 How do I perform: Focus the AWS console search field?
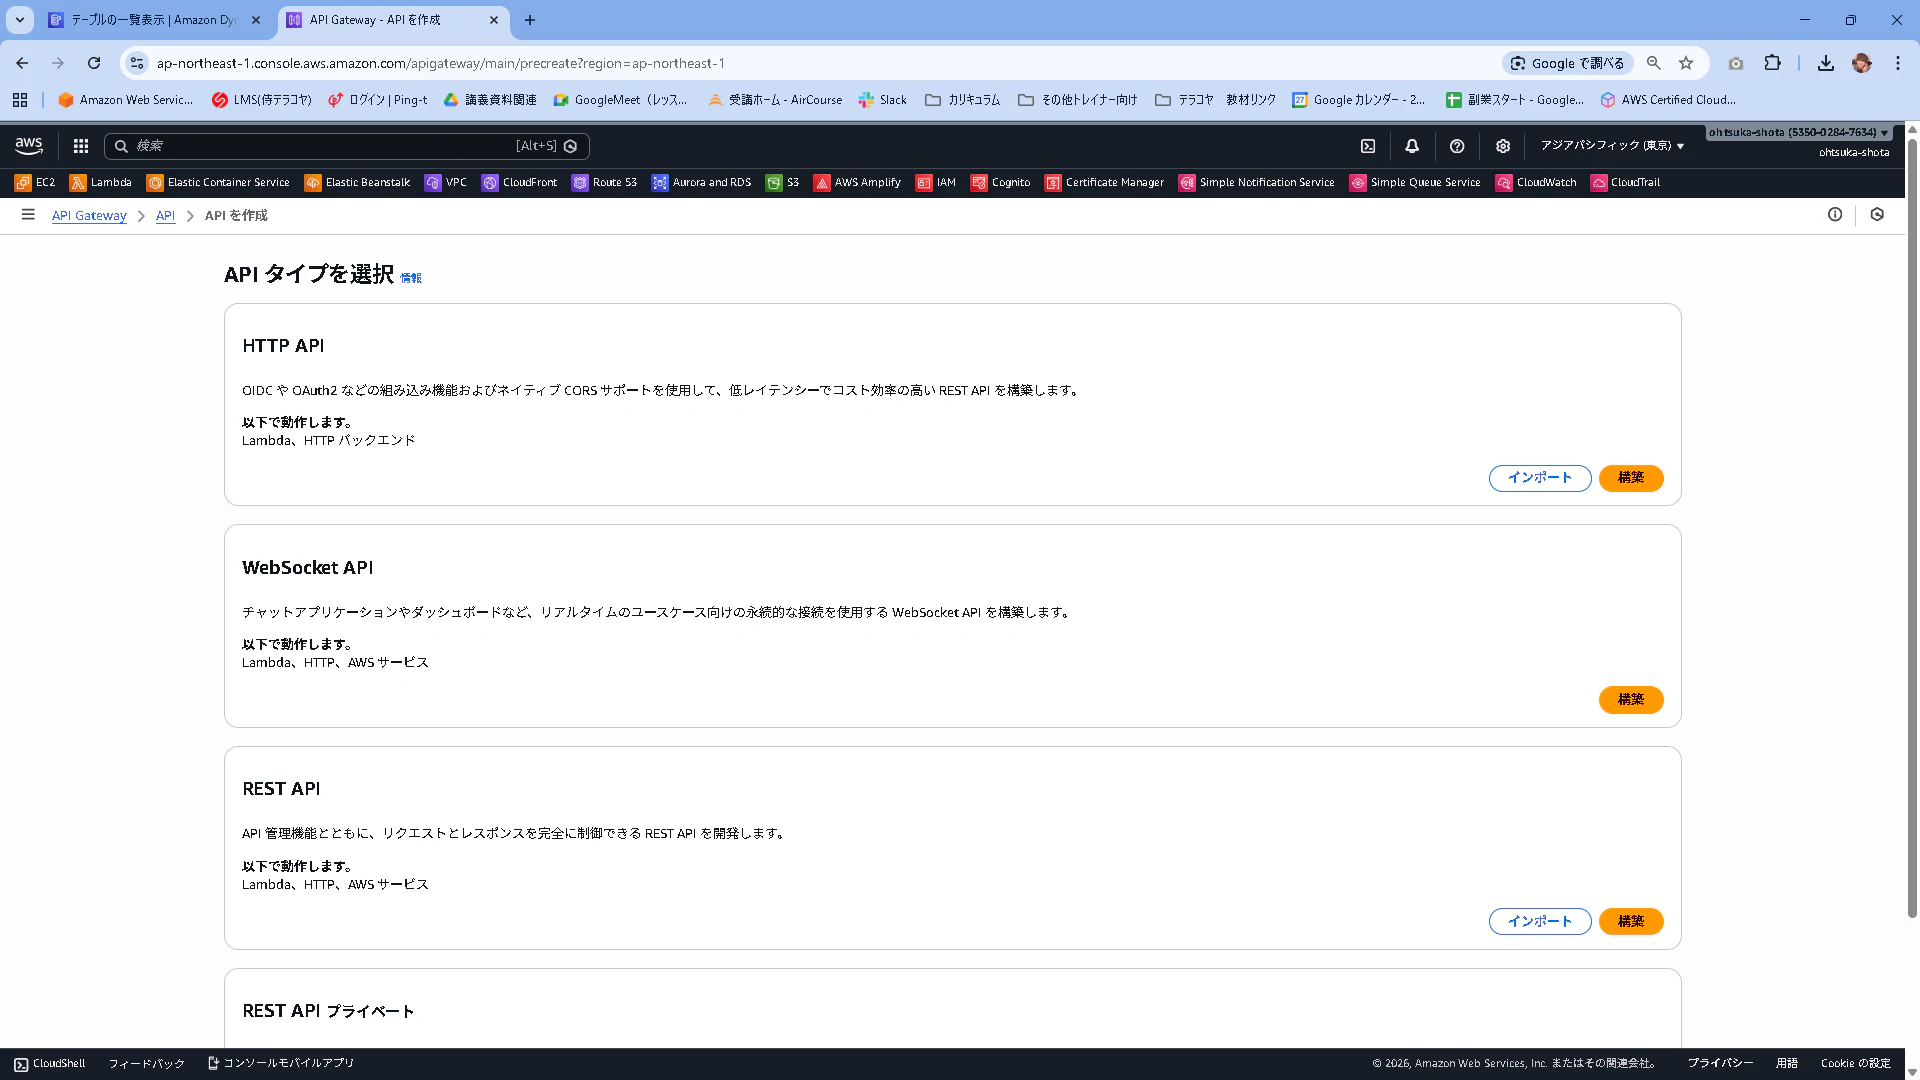pos(347,146)
